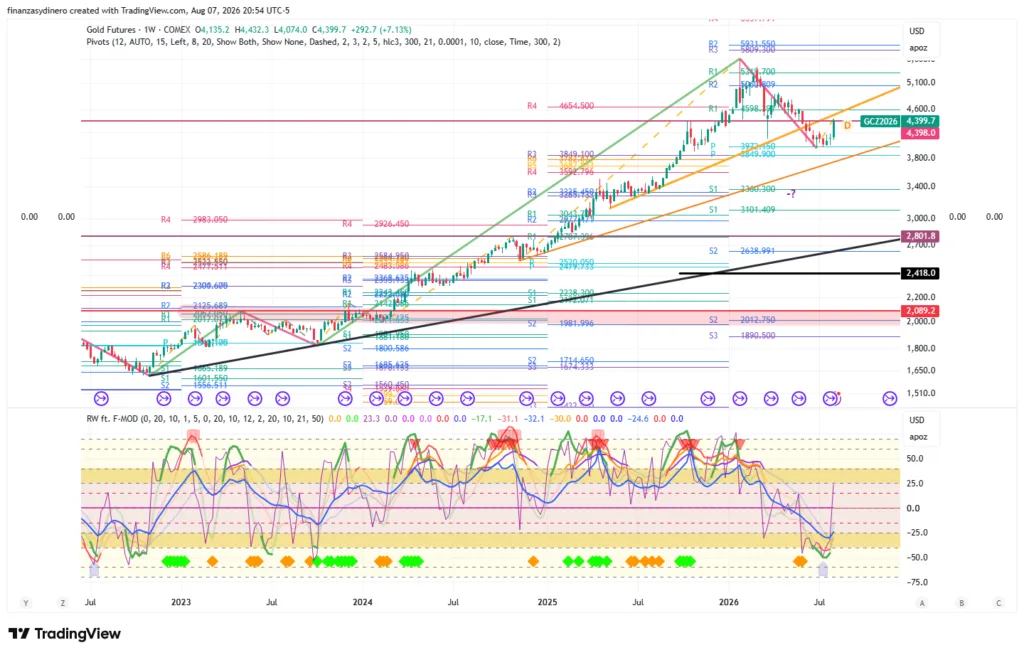
Task: Select the black 2,418.0 price label
Action: (920, 273)
